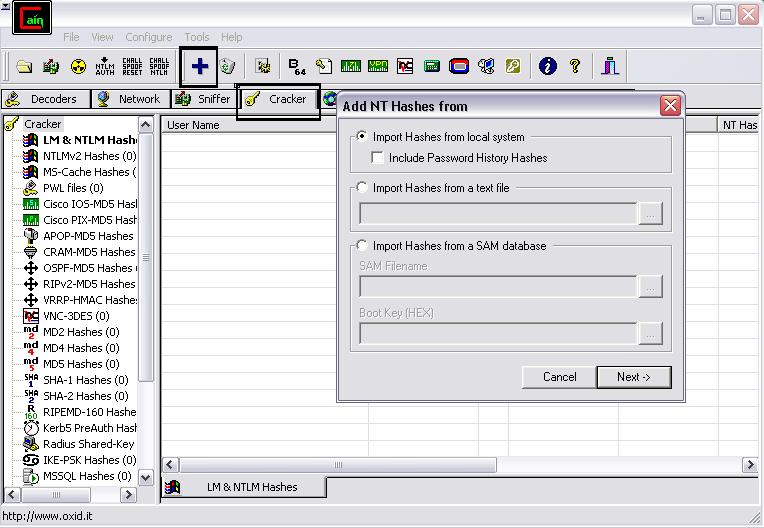
Task: Click the yellow question mark Help icon
Action: click(x=575, y=66)
